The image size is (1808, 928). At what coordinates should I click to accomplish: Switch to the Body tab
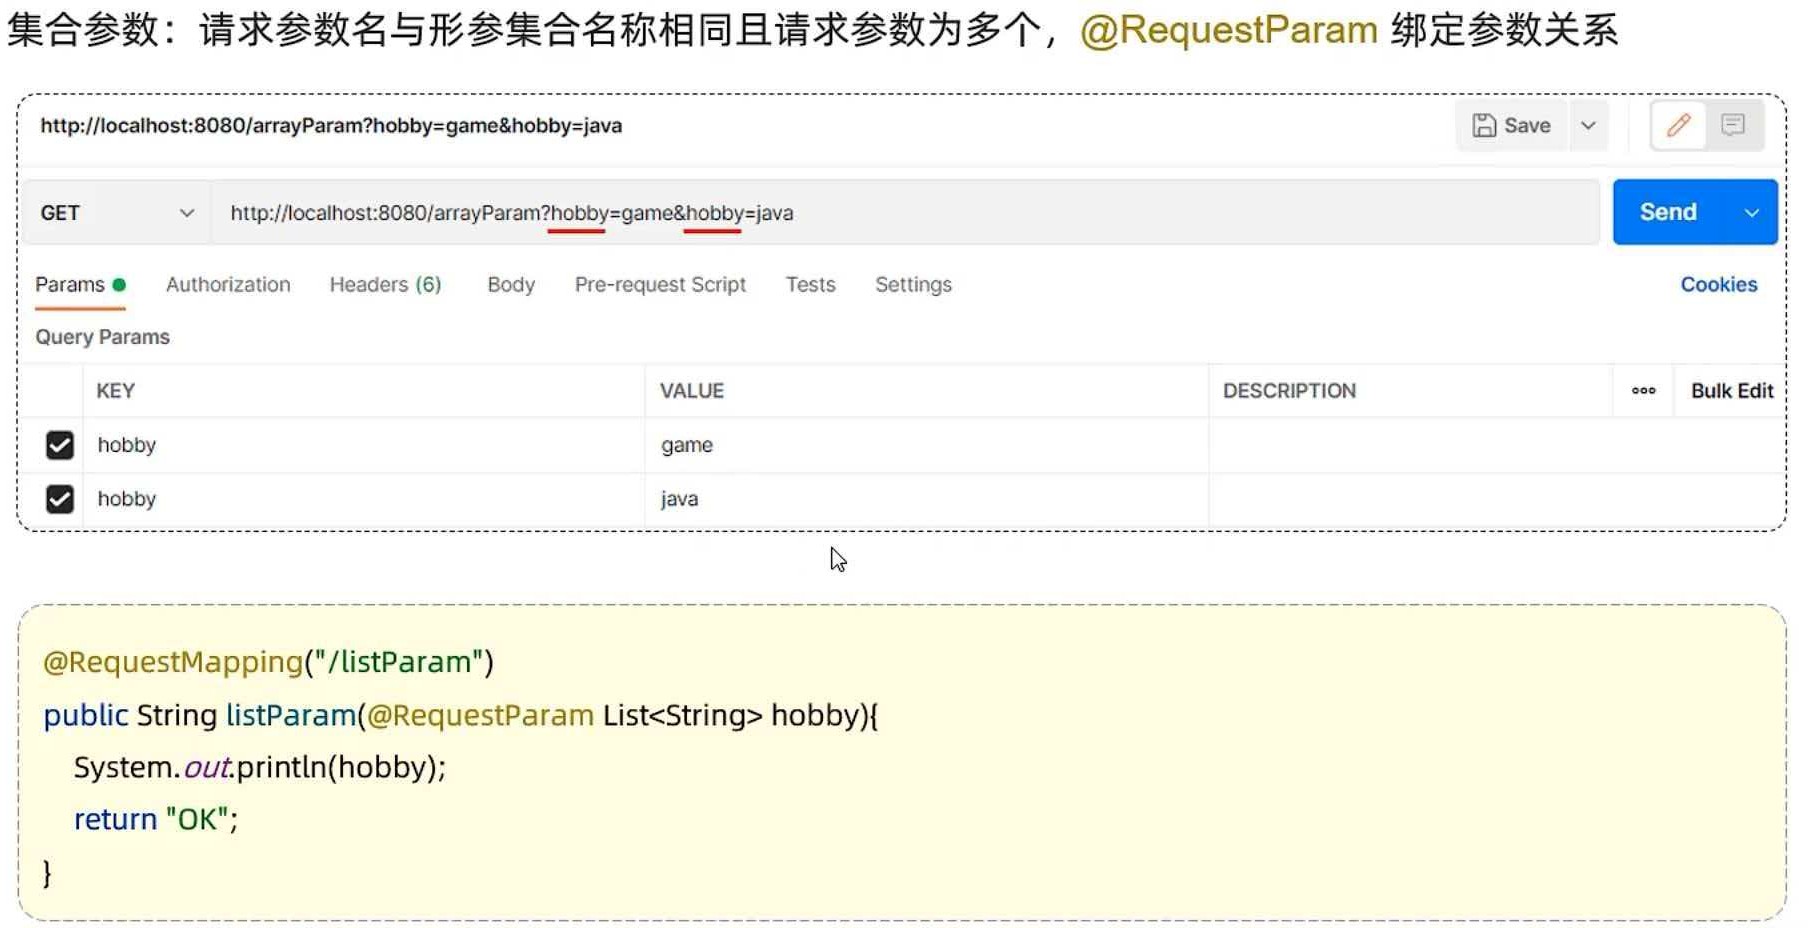pyautogui.click(x=511, y=285)
